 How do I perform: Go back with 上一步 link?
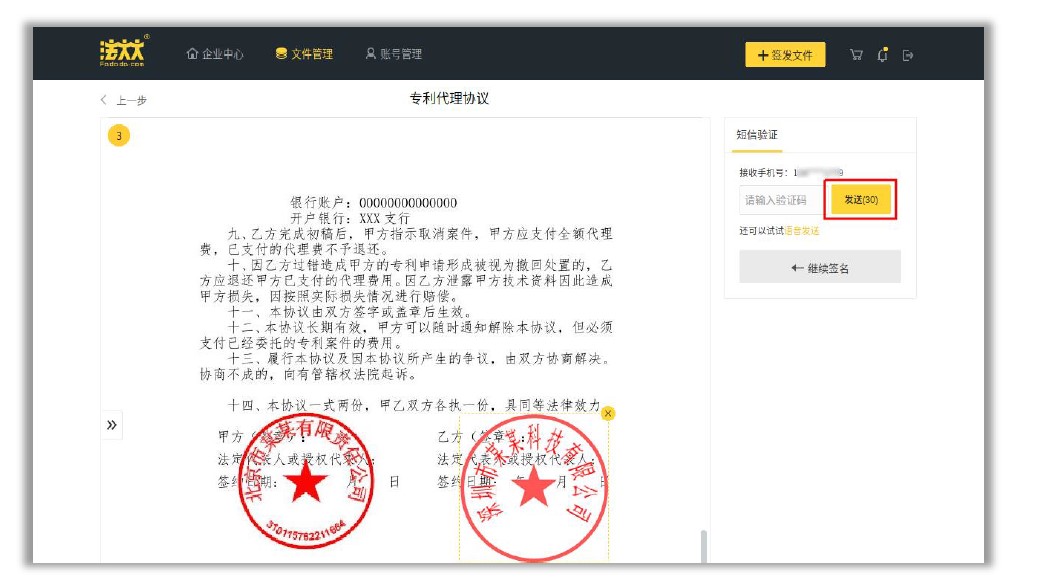pos(124,100)
